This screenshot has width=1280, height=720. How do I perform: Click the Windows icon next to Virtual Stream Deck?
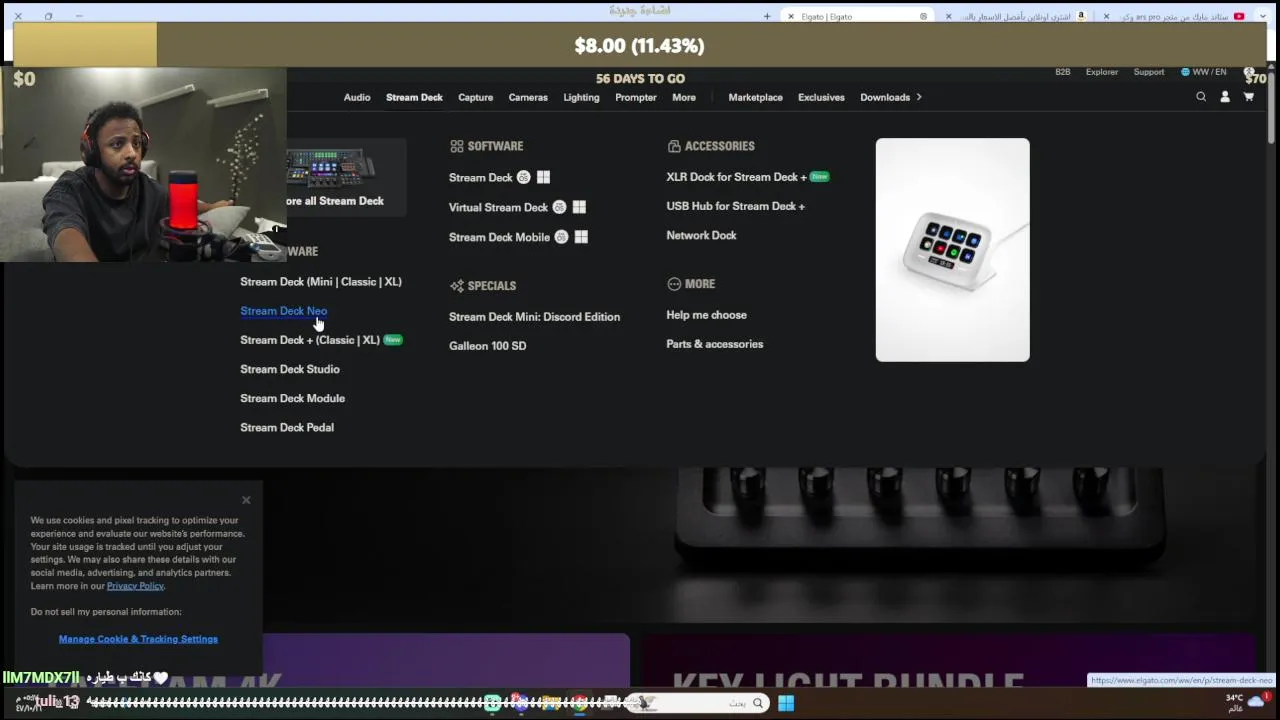pos(579,207)
